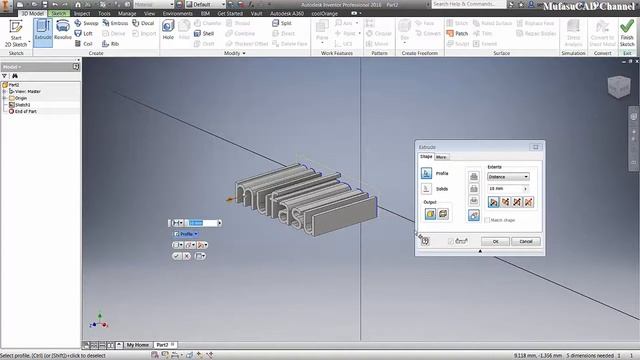This screenshot has width=640, height=360.
Task: Choose Intersect operation in Extrude dialog
Action: coord(473,201)
